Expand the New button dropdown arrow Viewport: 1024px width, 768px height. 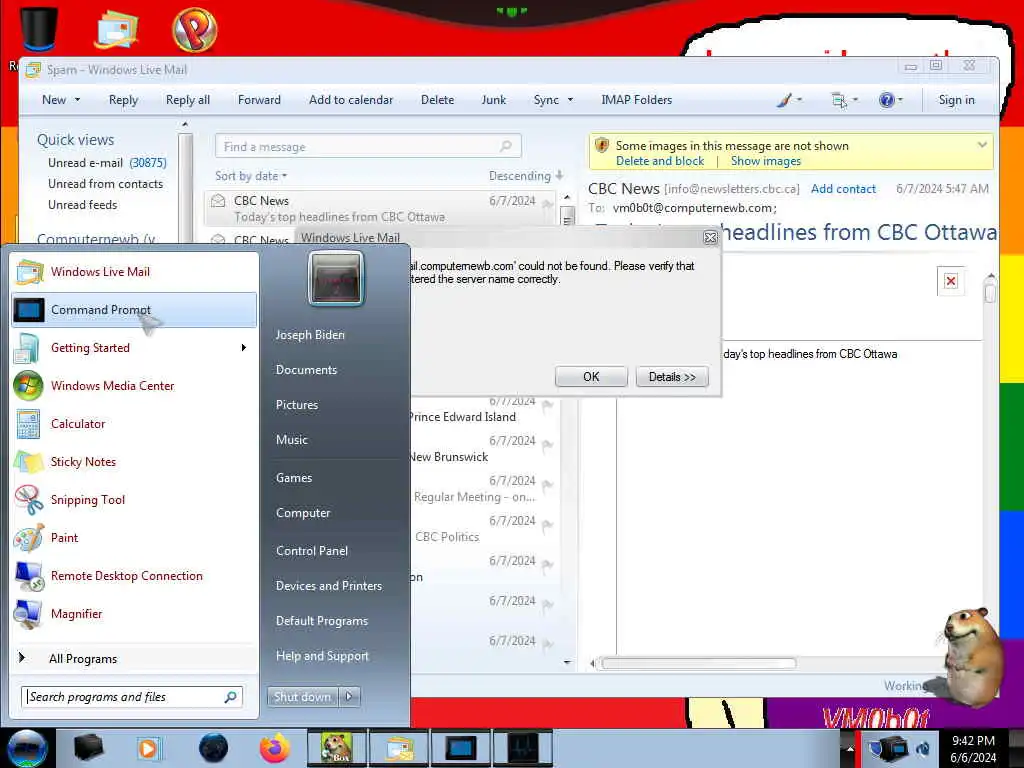[78, 100]
